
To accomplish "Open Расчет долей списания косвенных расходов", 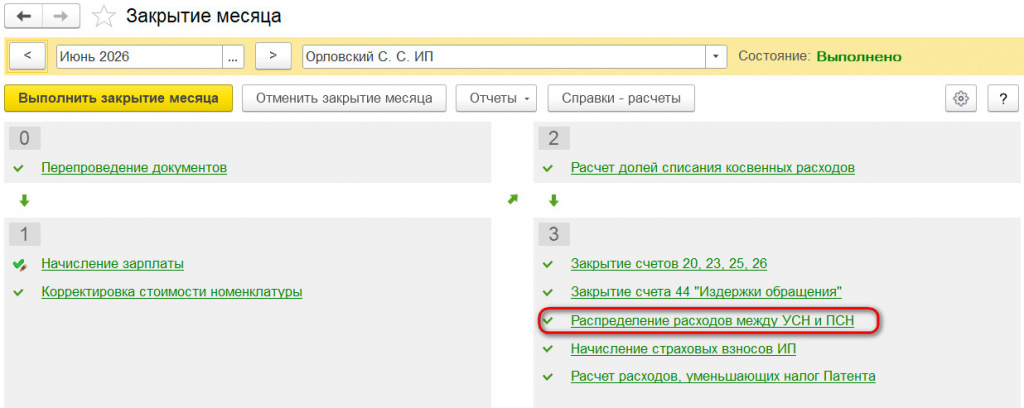I will (x=712, y=168).
